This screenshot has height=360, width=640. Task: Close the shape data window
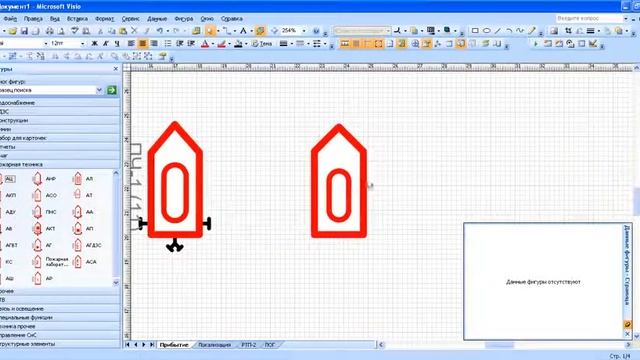[628, 334]
